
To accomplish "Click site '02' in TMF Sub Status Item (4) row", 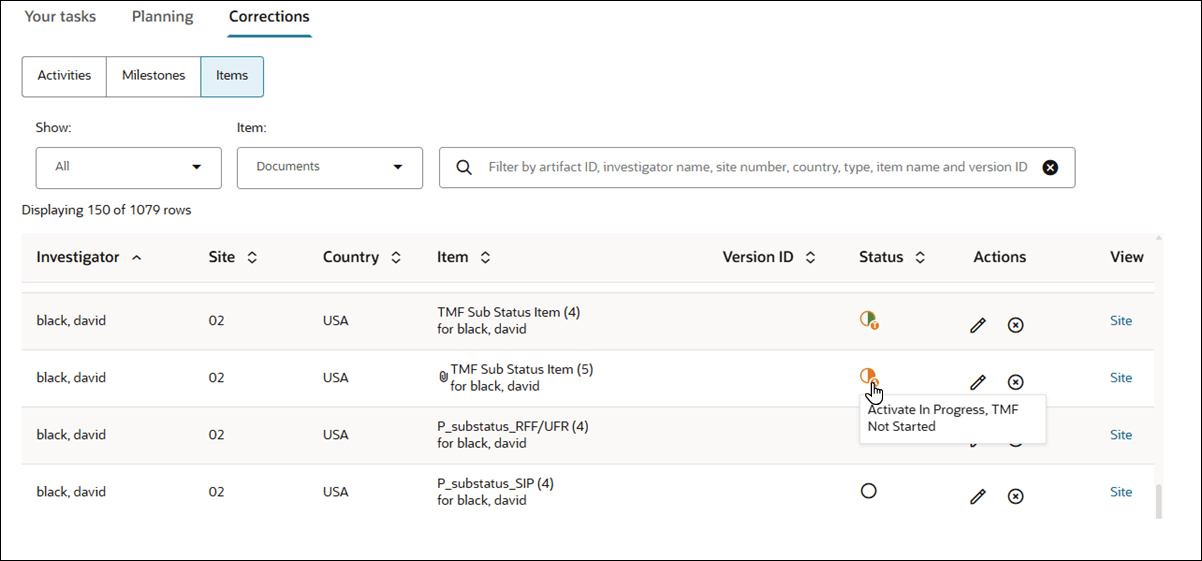I will (x=216, y=321).
